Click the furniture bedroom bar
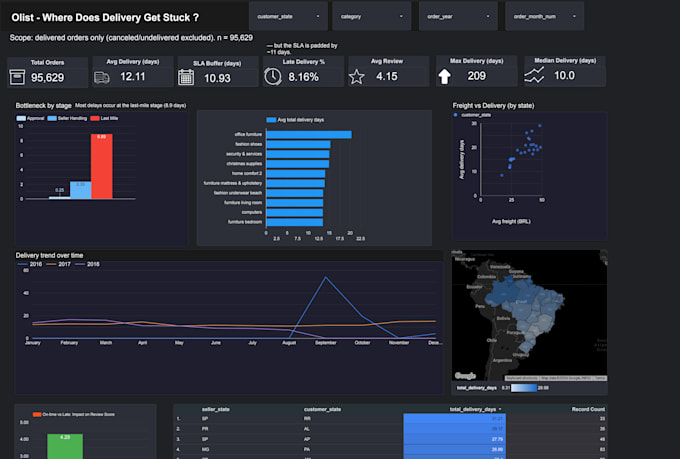 pos(294,222)
